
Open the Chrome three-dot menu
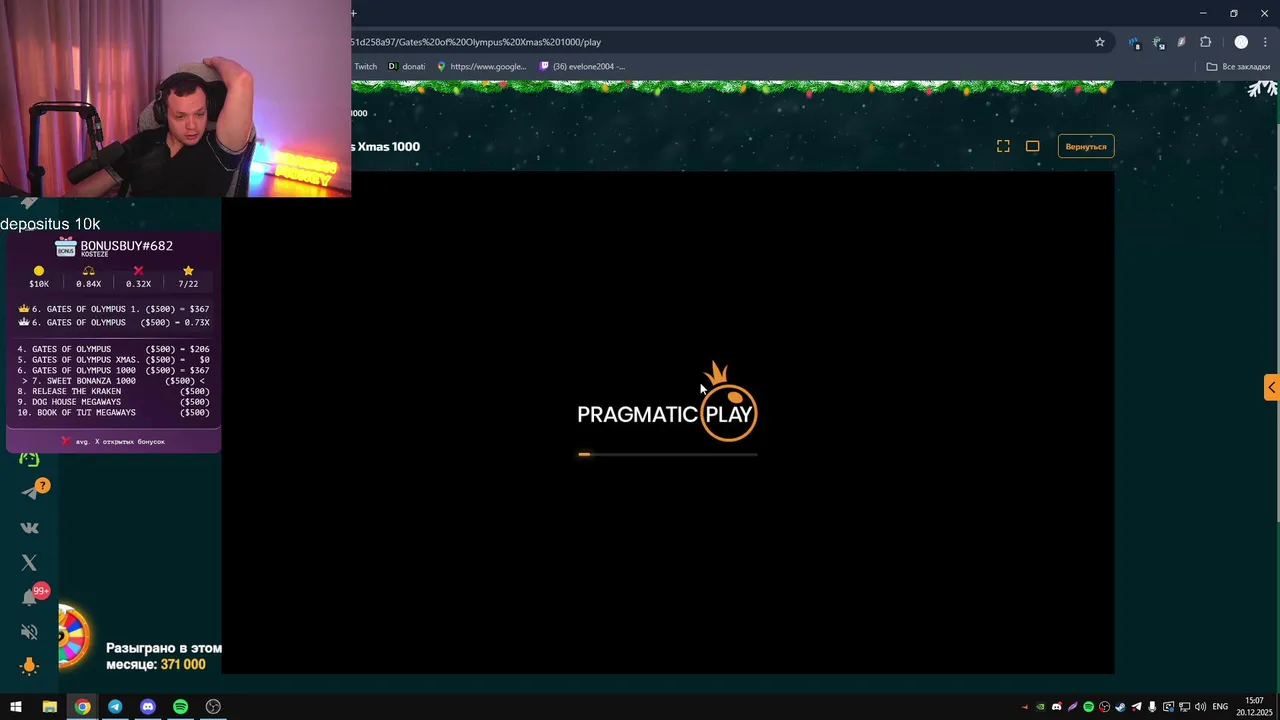click(1265, 42)
